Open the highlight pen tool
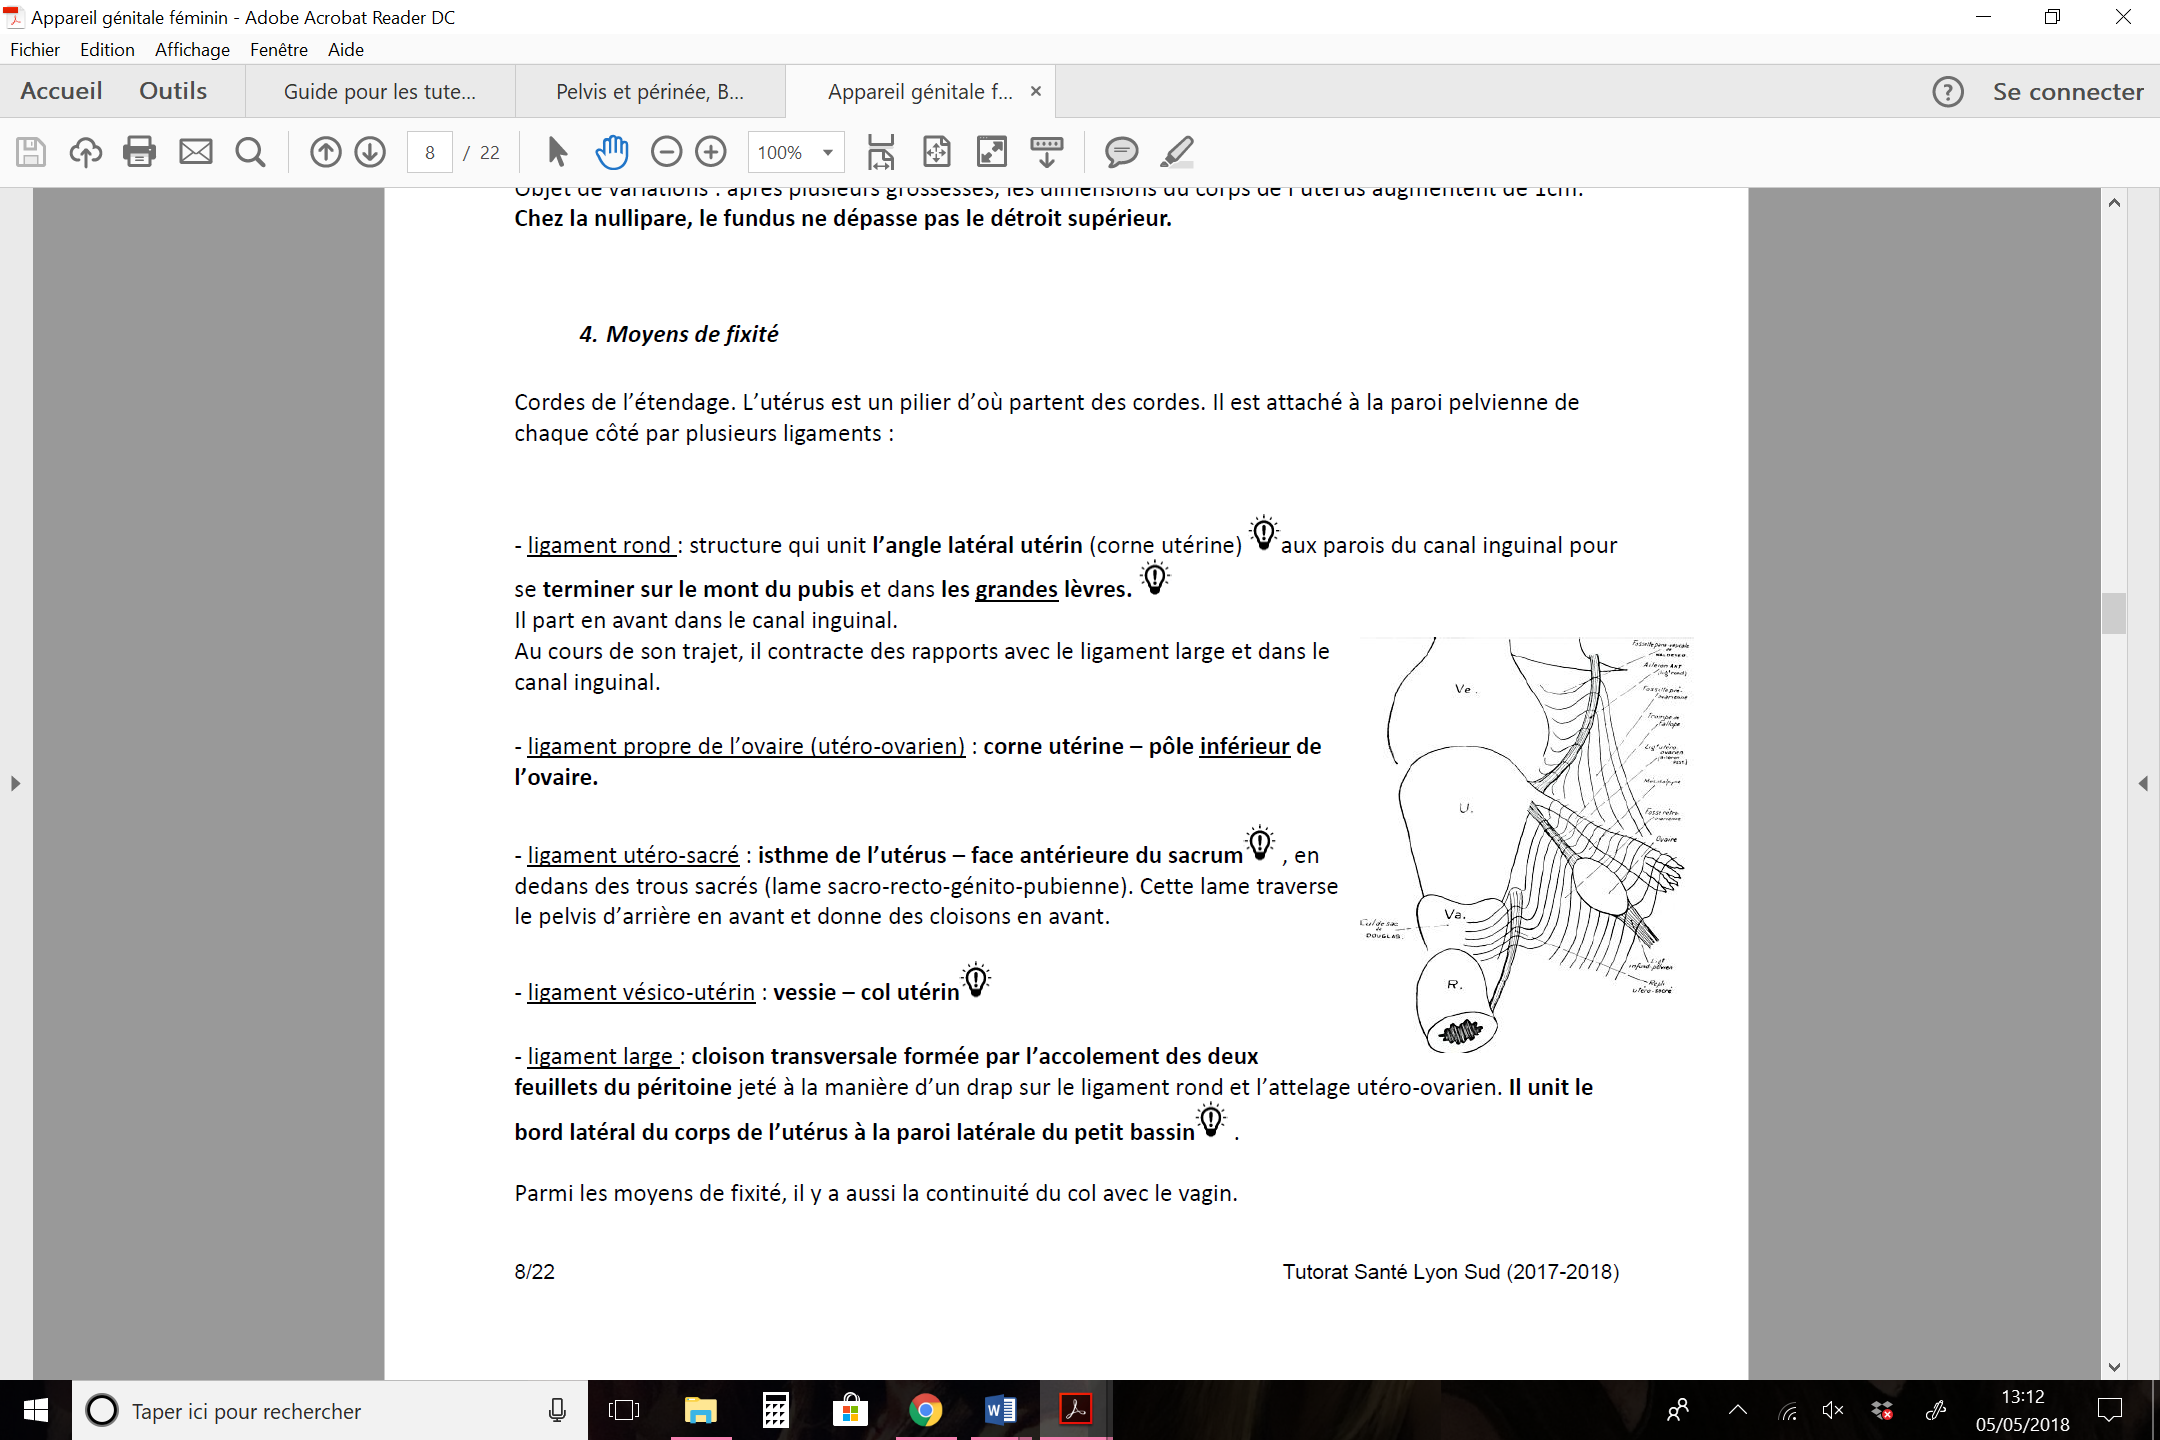2160x1440 pixels. coord(1177,152)
